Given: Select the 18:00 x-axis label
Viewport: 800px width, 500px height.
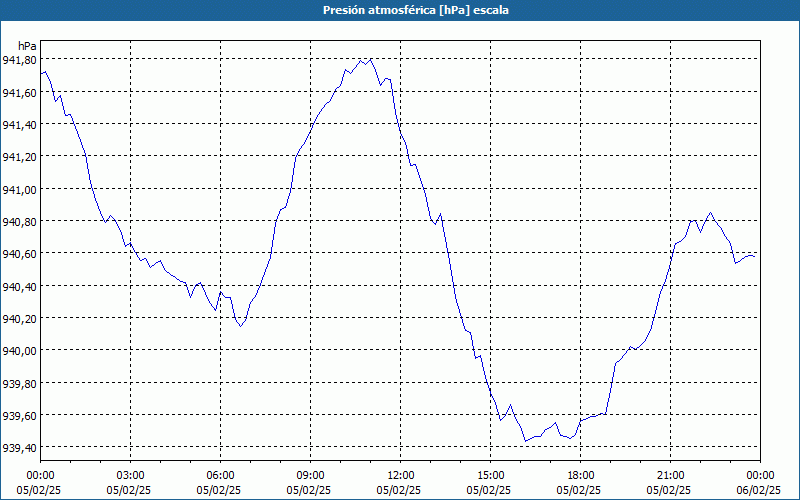Looking at the screenshot, I should pos(580,475).
